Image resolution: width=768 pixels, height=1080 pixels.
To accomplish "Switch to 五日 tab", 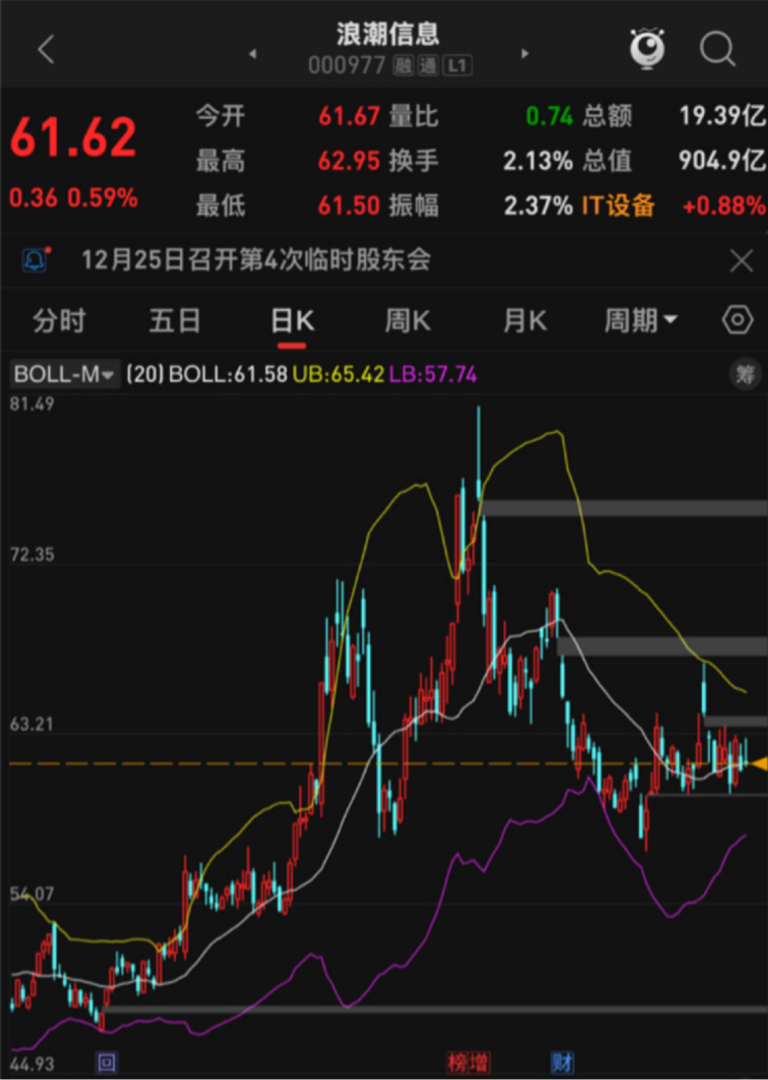I will click(x=175, y=321).
